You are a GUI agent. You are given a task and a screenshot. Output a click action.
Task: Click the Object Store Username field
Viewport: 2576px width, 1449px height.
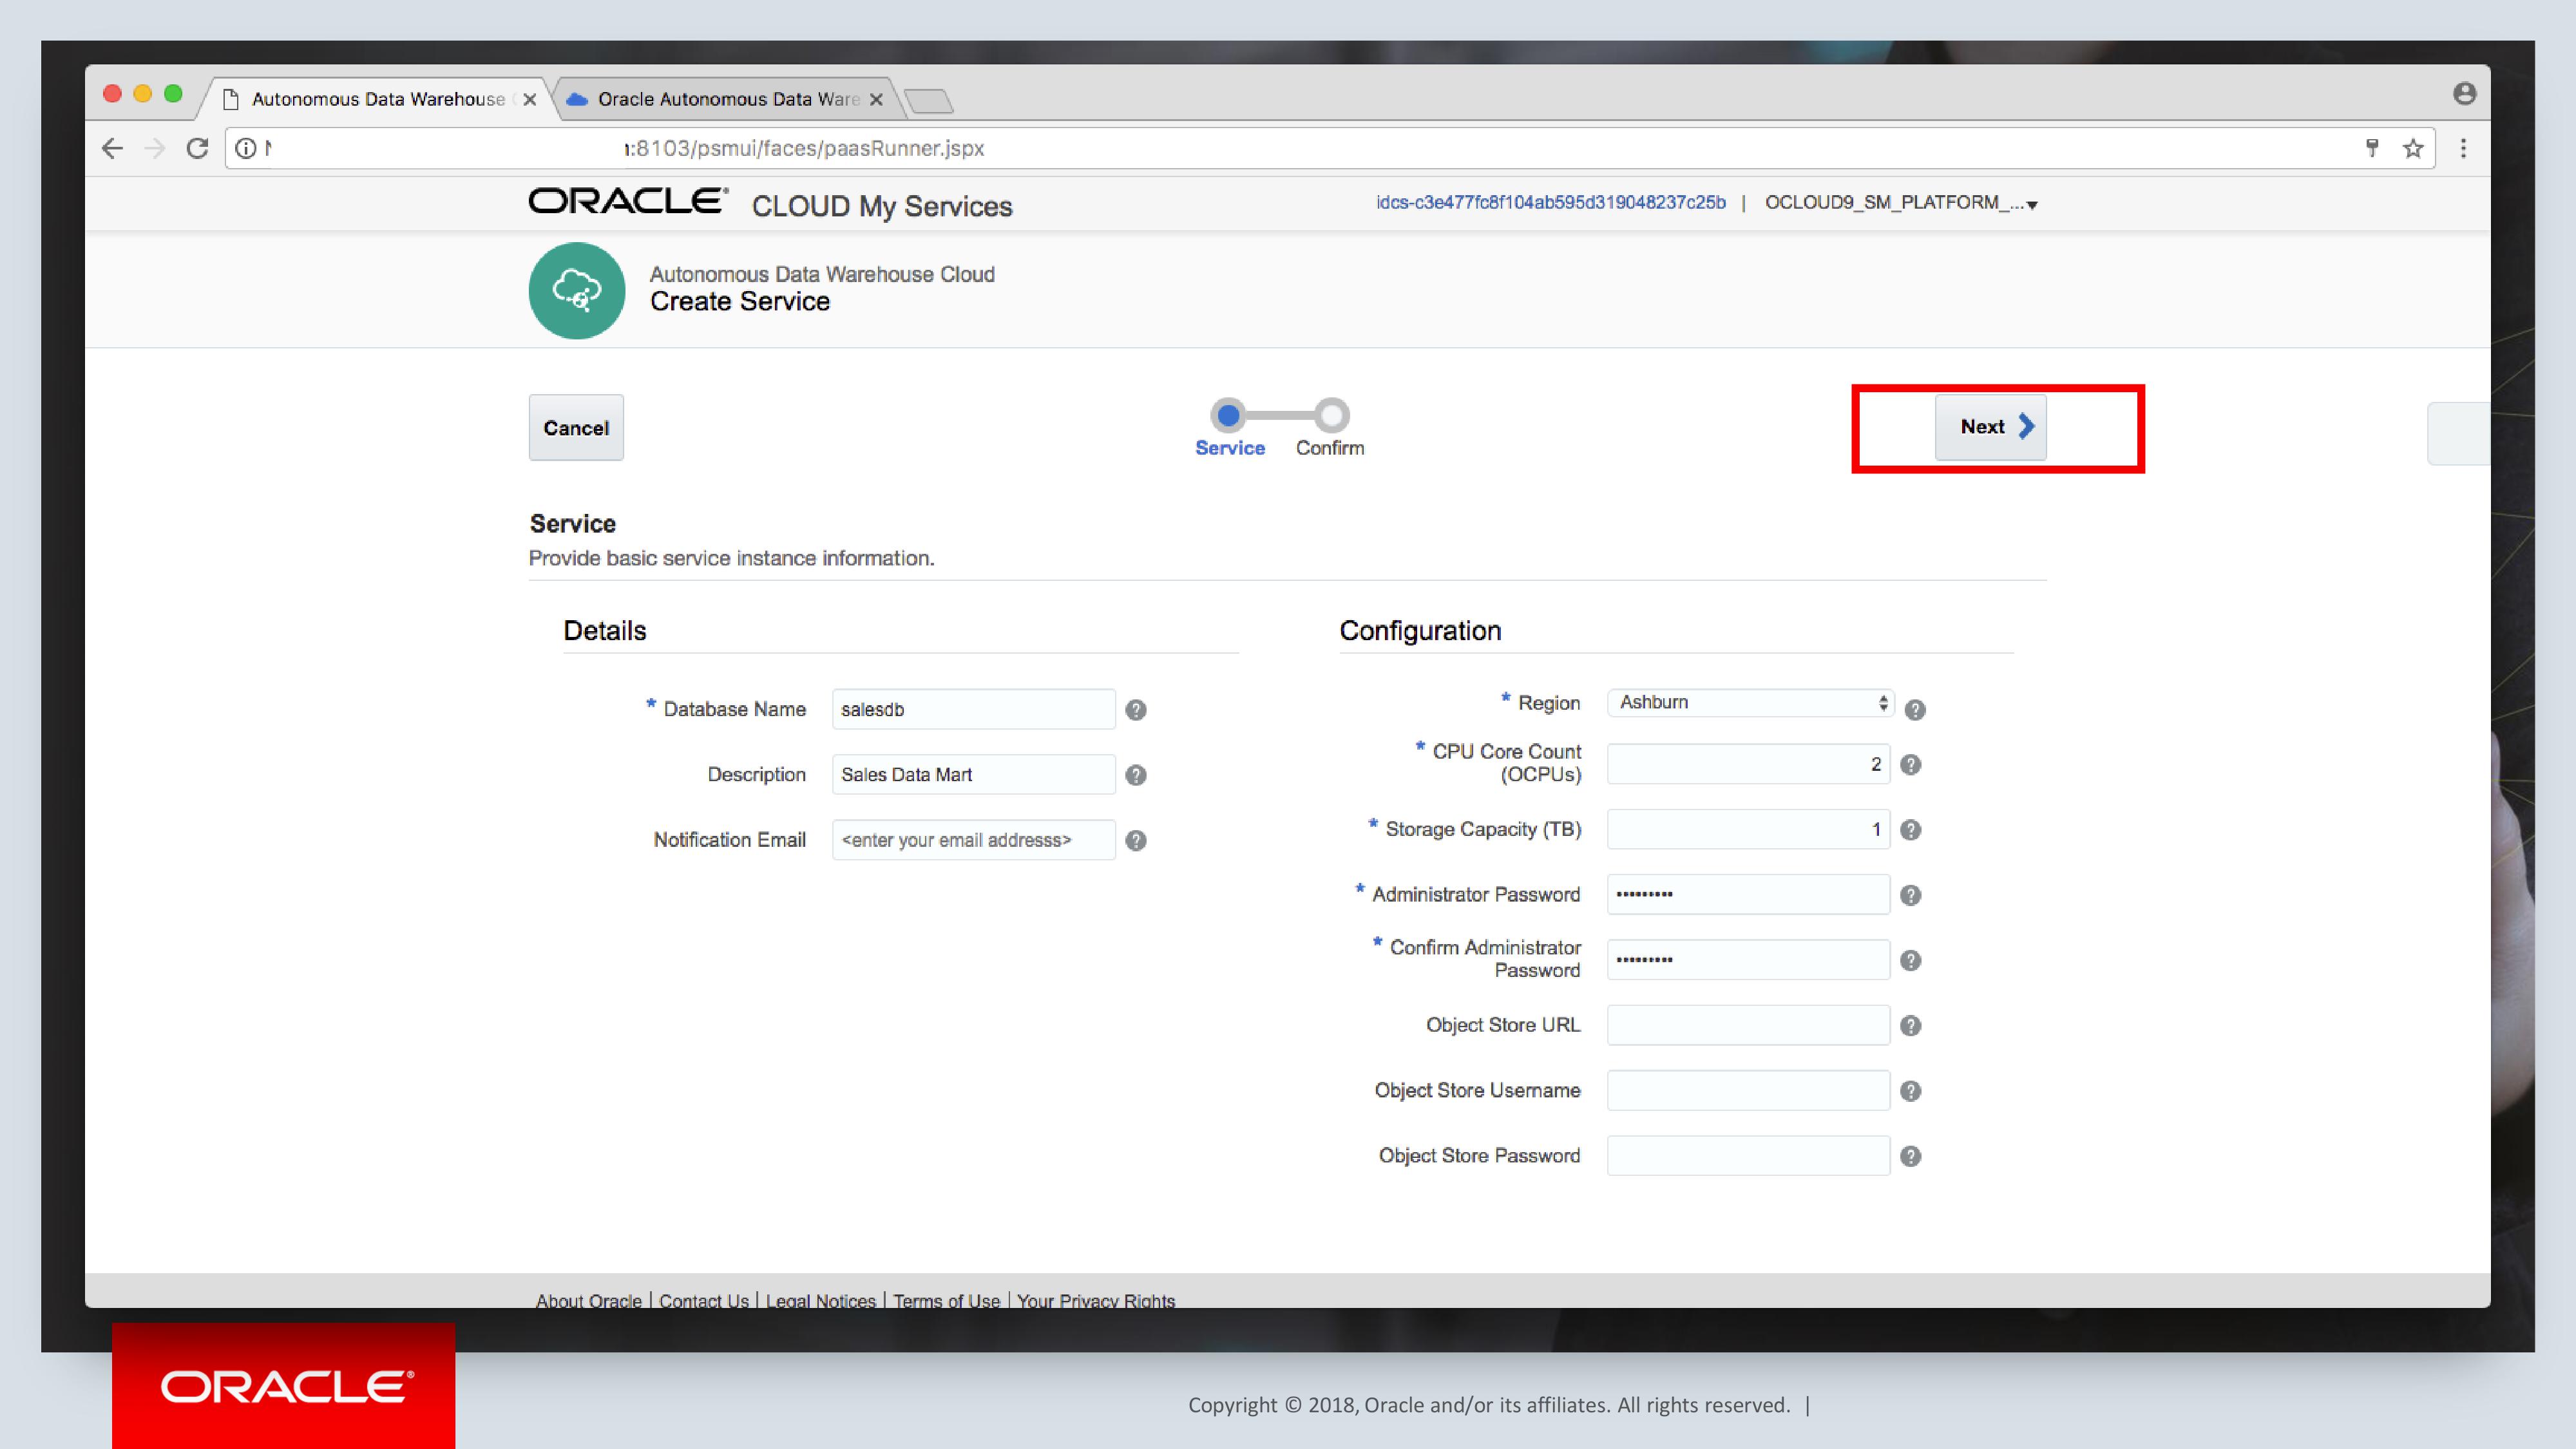pos(1748,1090)
